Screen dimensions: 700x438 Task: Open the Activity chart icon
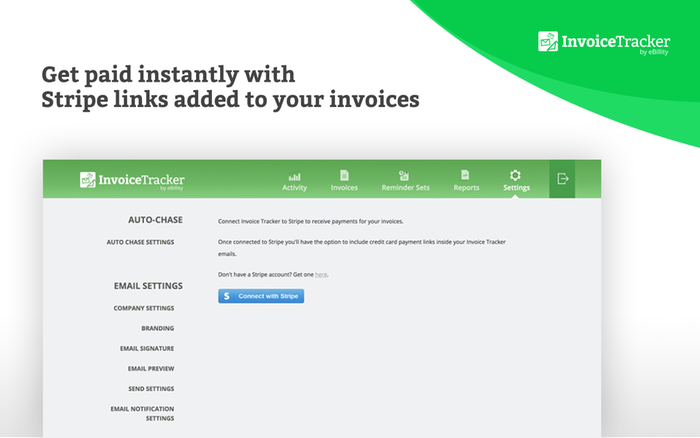tap(295, 176)
